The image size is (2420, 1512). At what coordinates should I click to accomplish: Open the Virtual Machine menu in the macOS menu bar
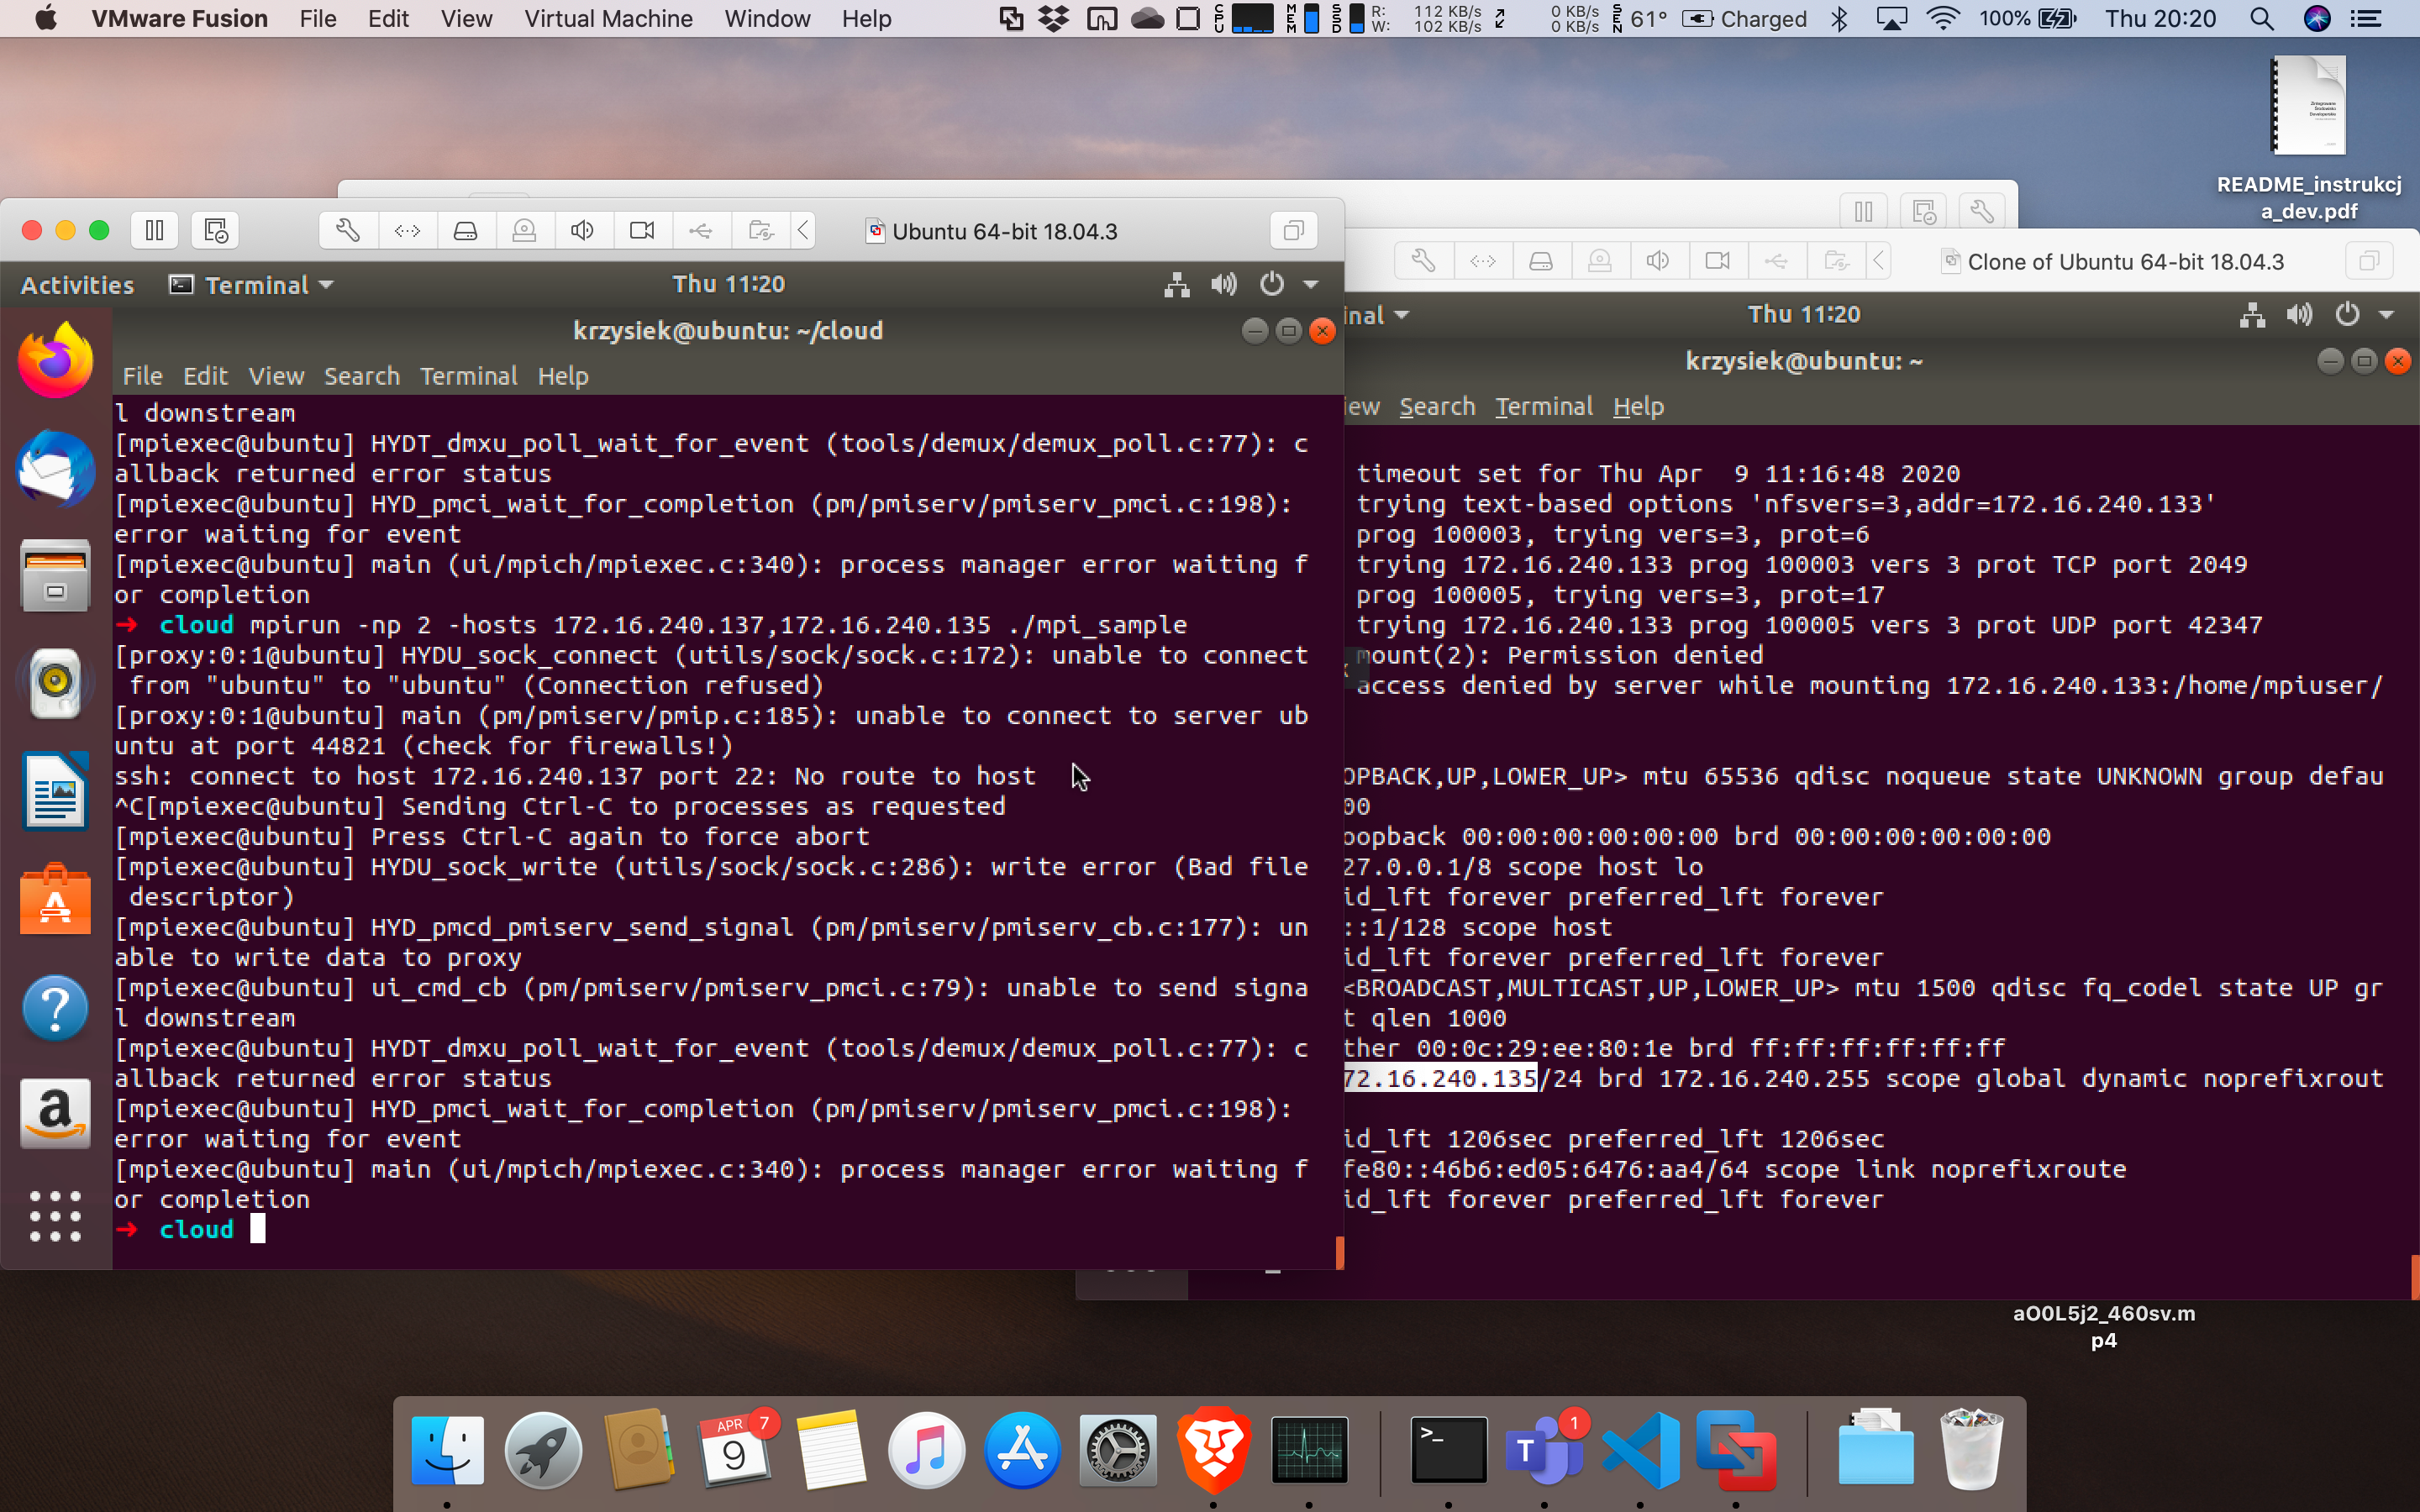(x=608, y=19)
